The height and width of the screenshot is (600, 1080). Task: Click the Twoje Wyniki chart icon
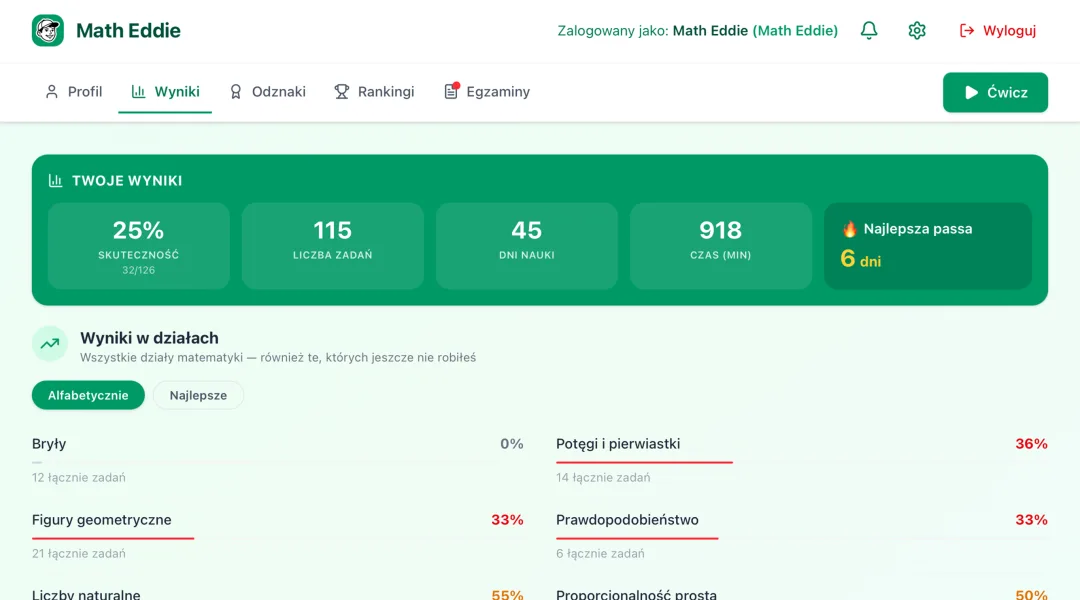pos(55,180)
